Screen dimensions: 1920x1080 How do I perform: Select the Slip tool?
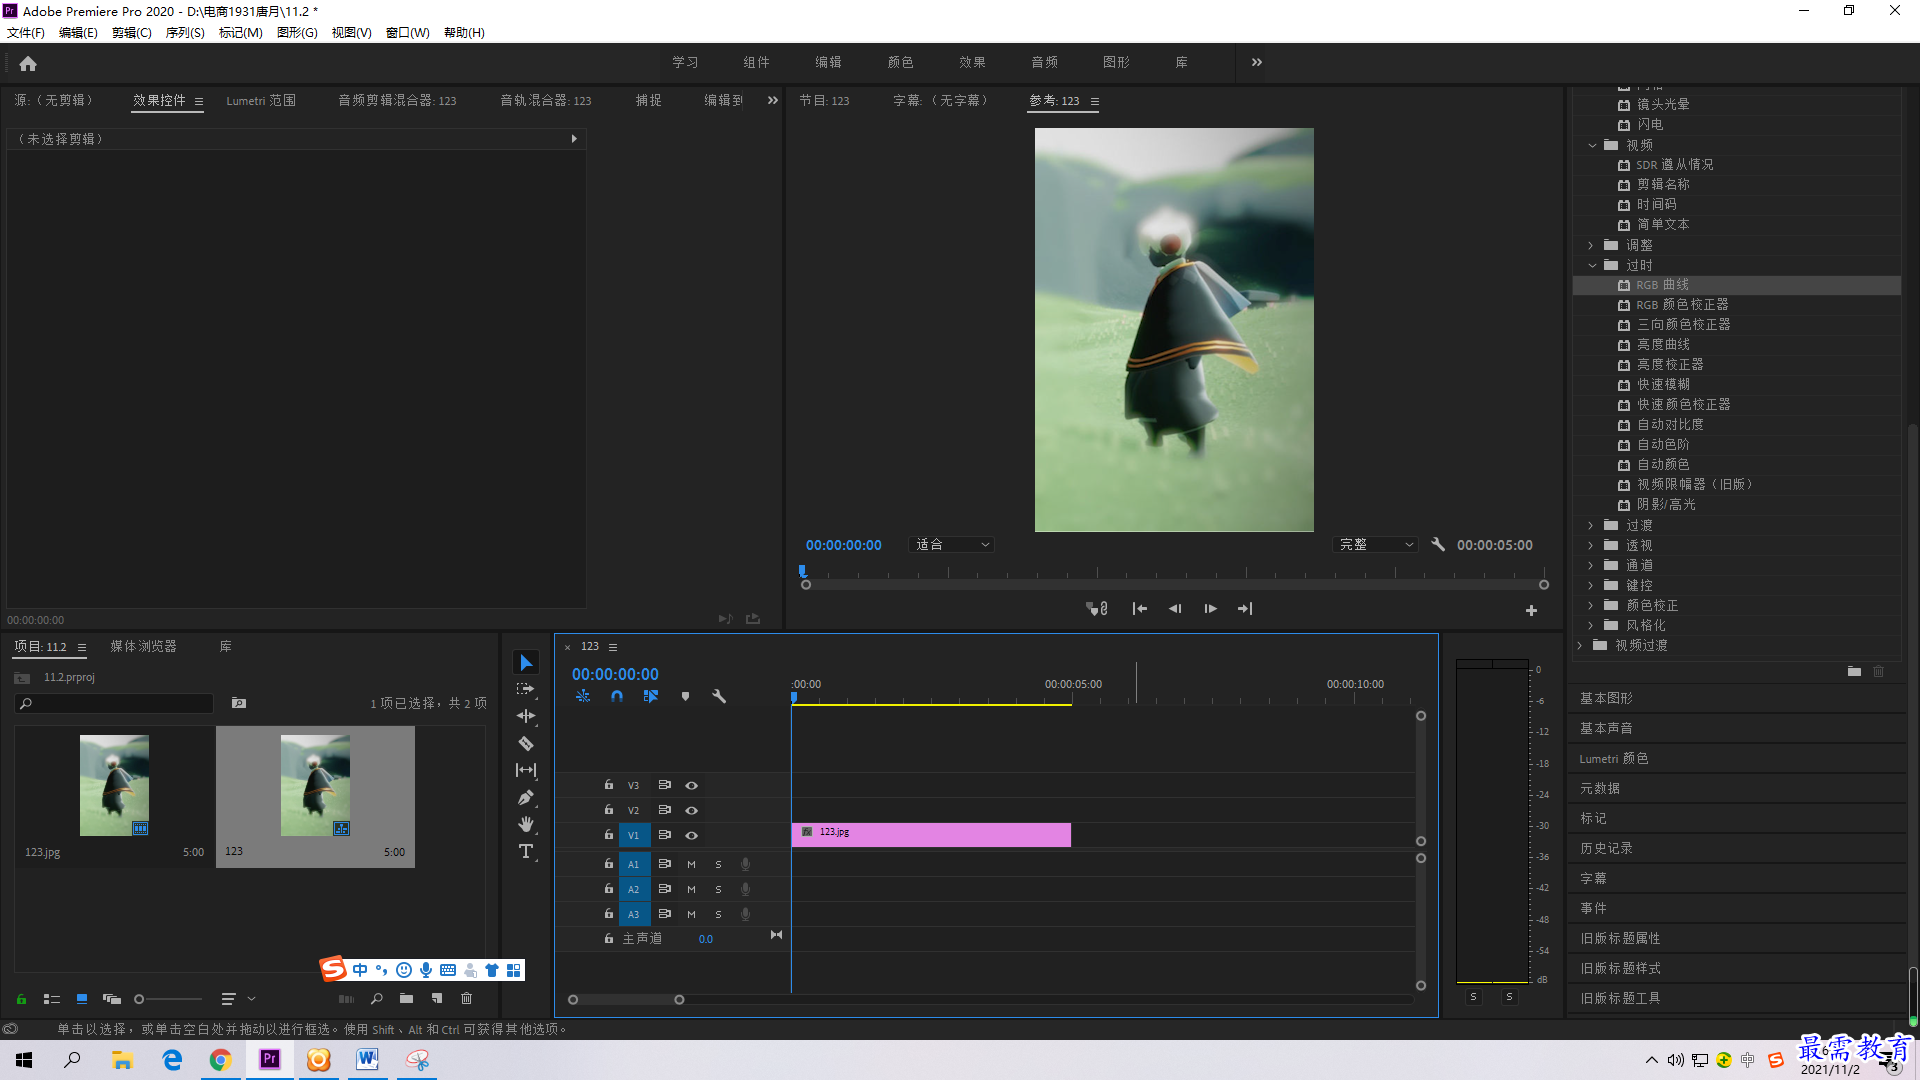[x=526, y=770]
